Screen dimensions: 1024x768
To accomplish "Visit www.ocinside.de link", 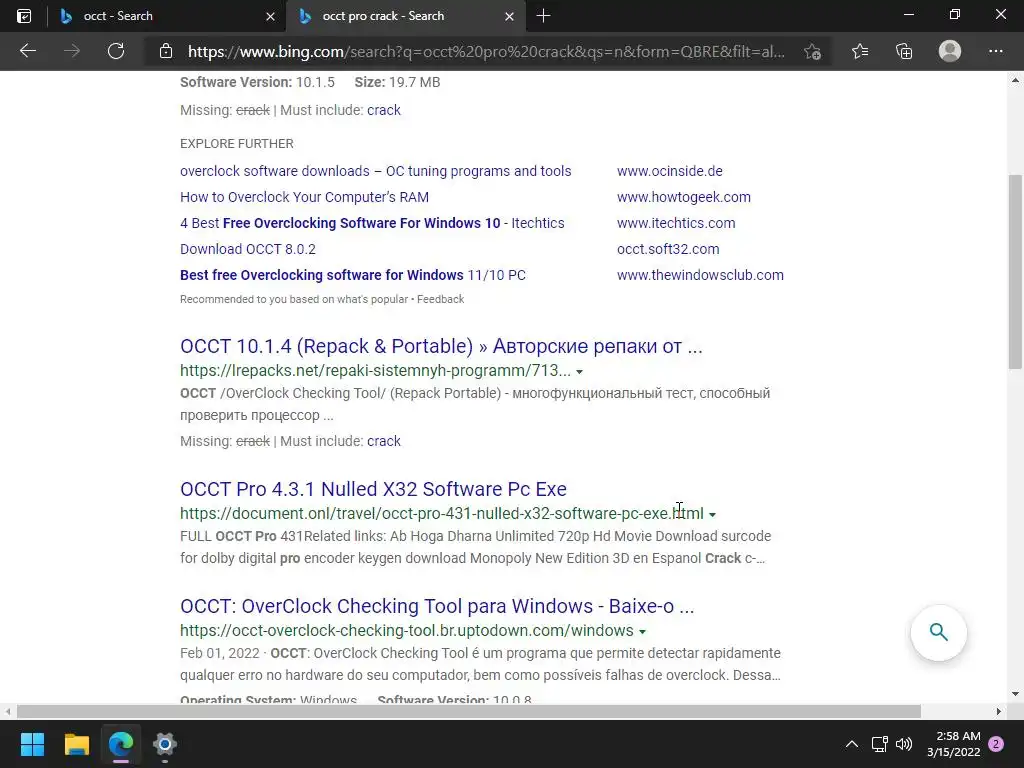I will pos(669,171).
